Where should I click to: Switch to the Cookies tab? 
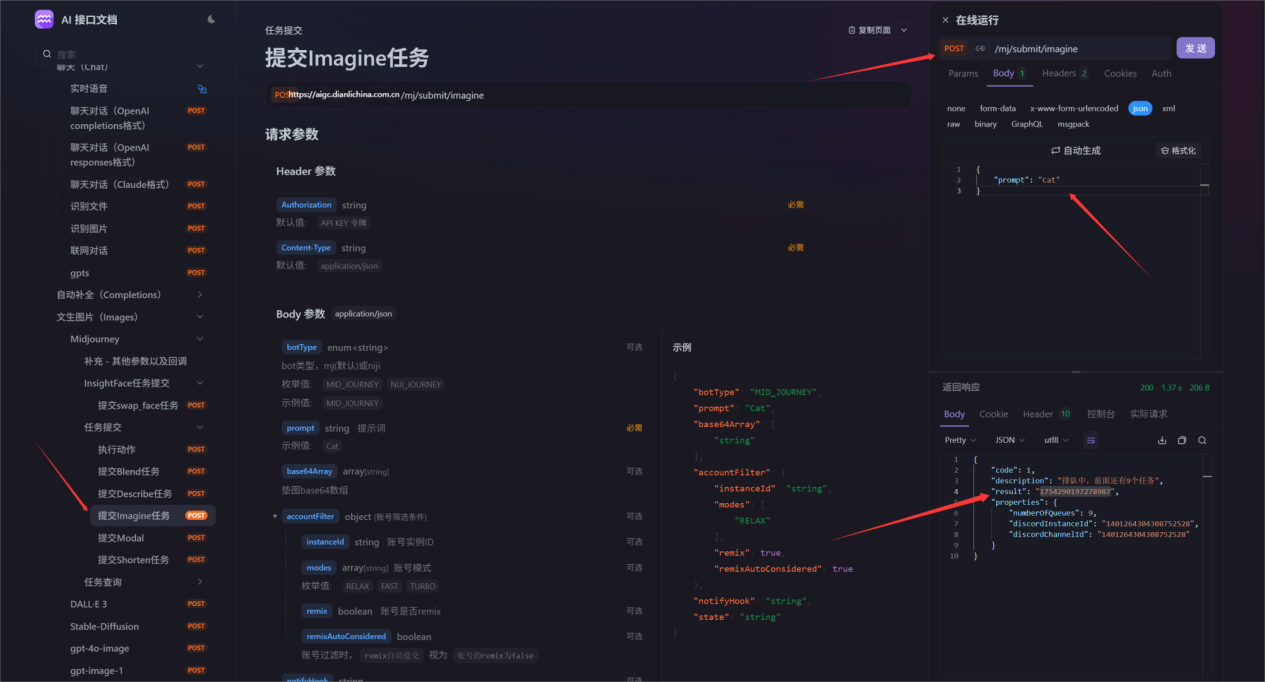pyautogui.click(x=1120, y=73)
